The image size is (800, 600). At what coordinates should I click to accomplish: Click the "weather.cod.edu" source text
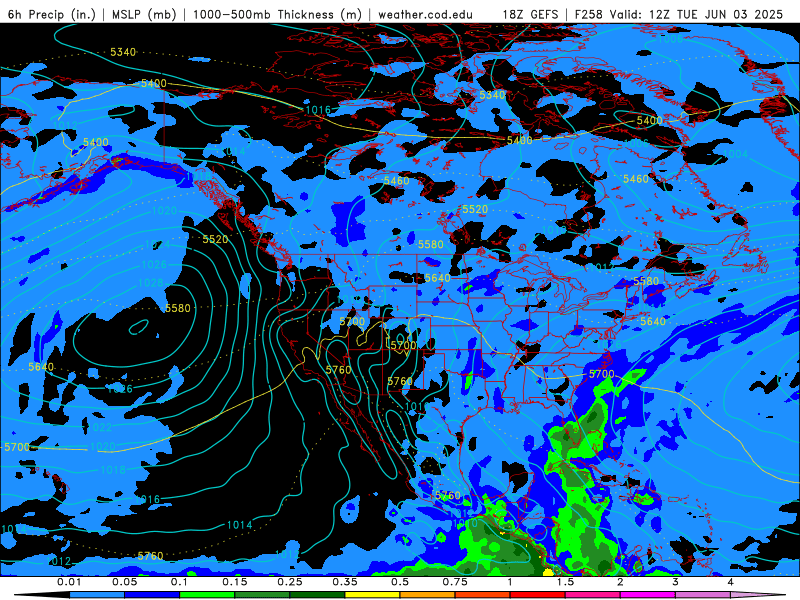[425, 14]
